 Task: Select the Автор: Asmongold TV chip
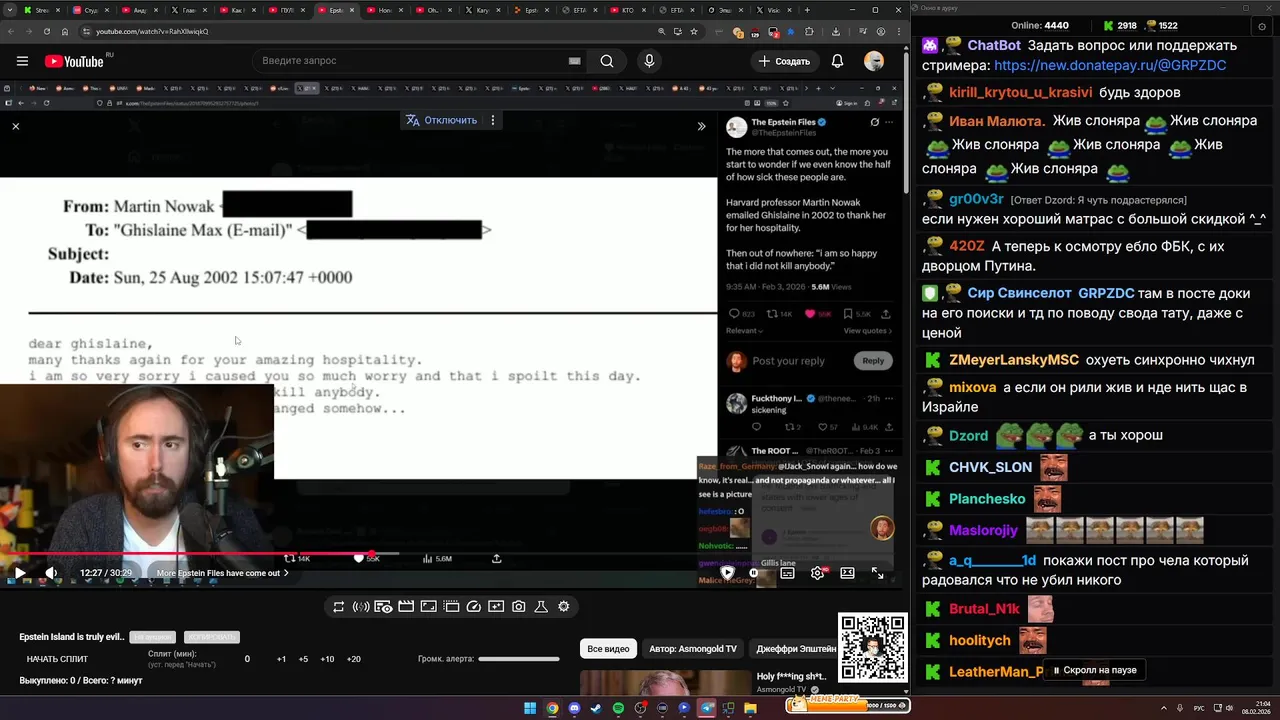pyautogui.click(x=693, y=649)
